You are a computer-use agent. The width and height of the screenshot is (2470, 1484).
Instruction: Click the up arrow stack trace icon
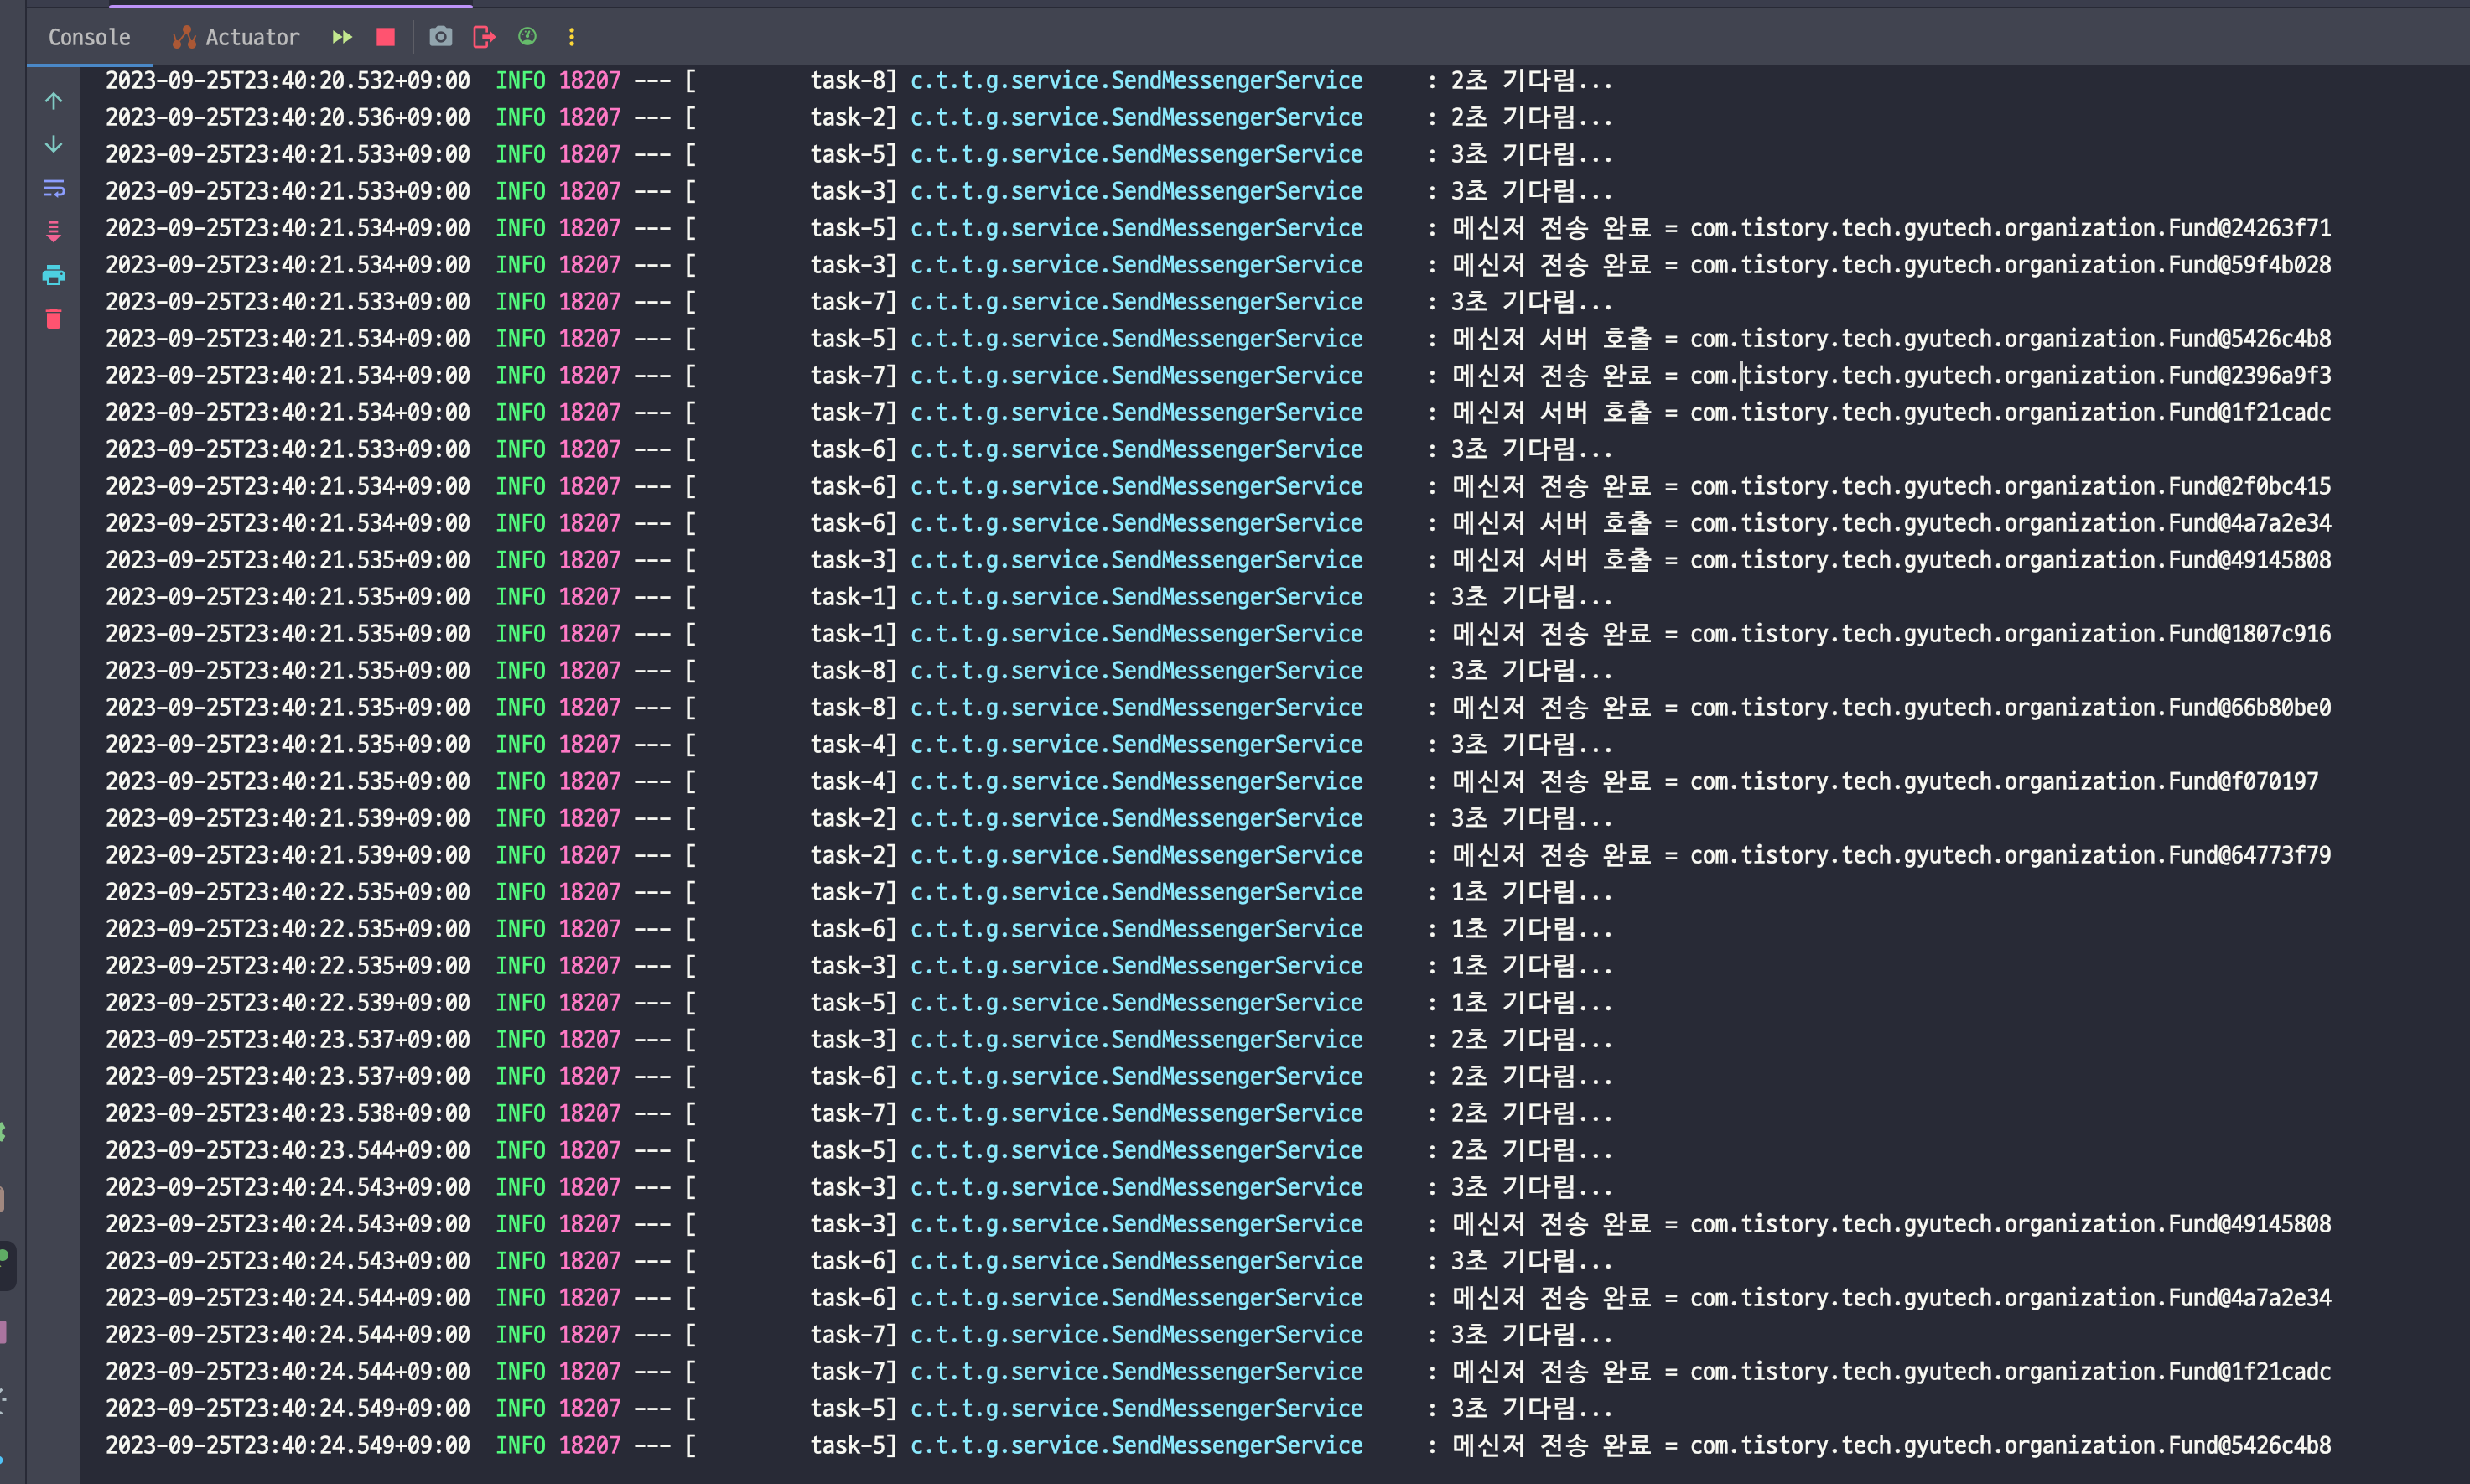pos(54,101)
